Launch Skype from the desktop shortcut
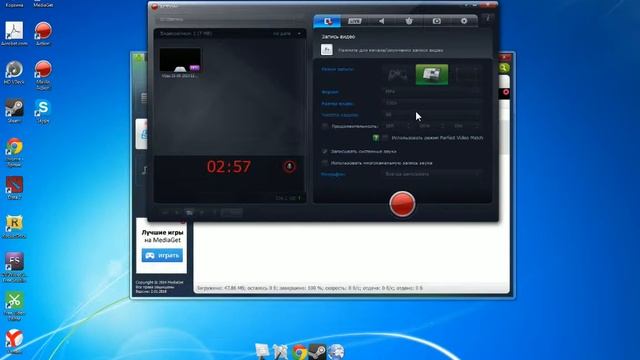The width and height of the screenshot is (640, 360). (x=43, y=111)
